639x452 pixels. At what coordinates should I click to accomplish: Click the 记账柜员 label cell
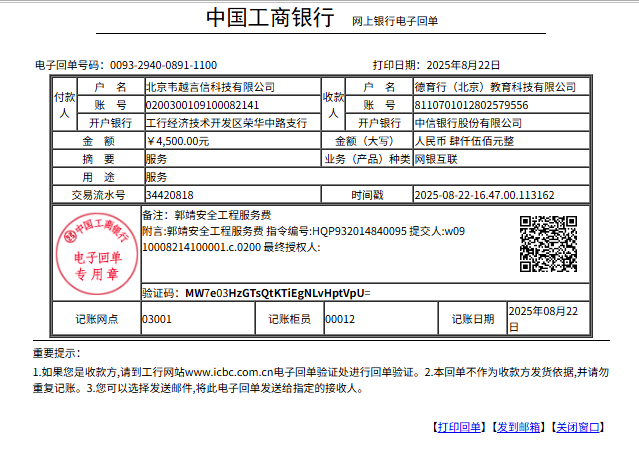pos(289,319)
